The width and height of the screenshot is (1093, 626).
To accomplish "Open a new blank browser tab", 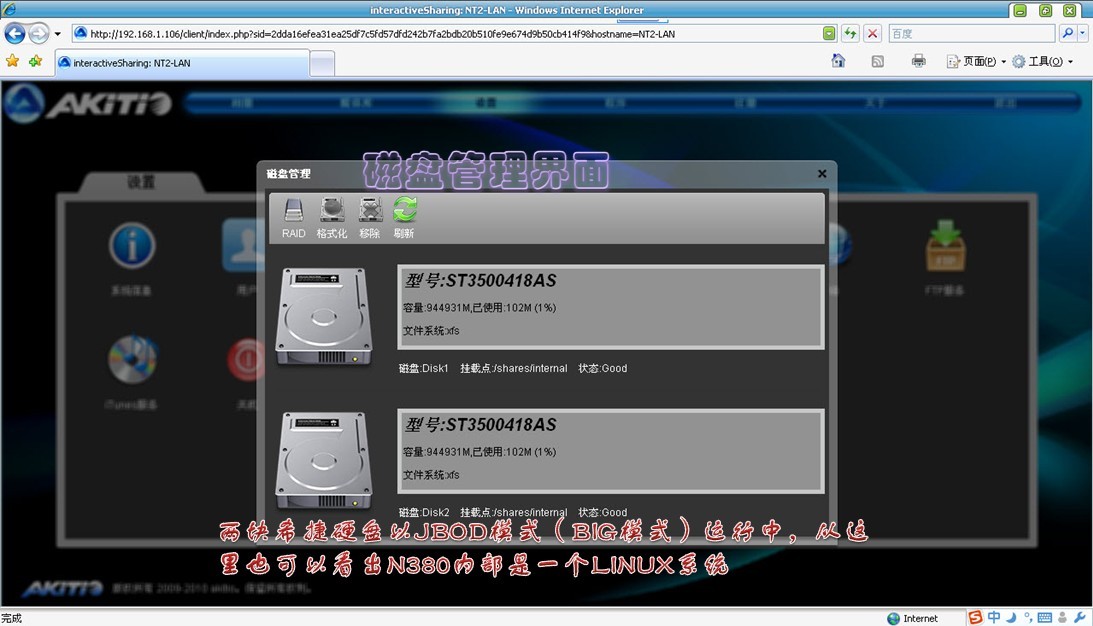I will pyautogui.click(x=322, y=64).
